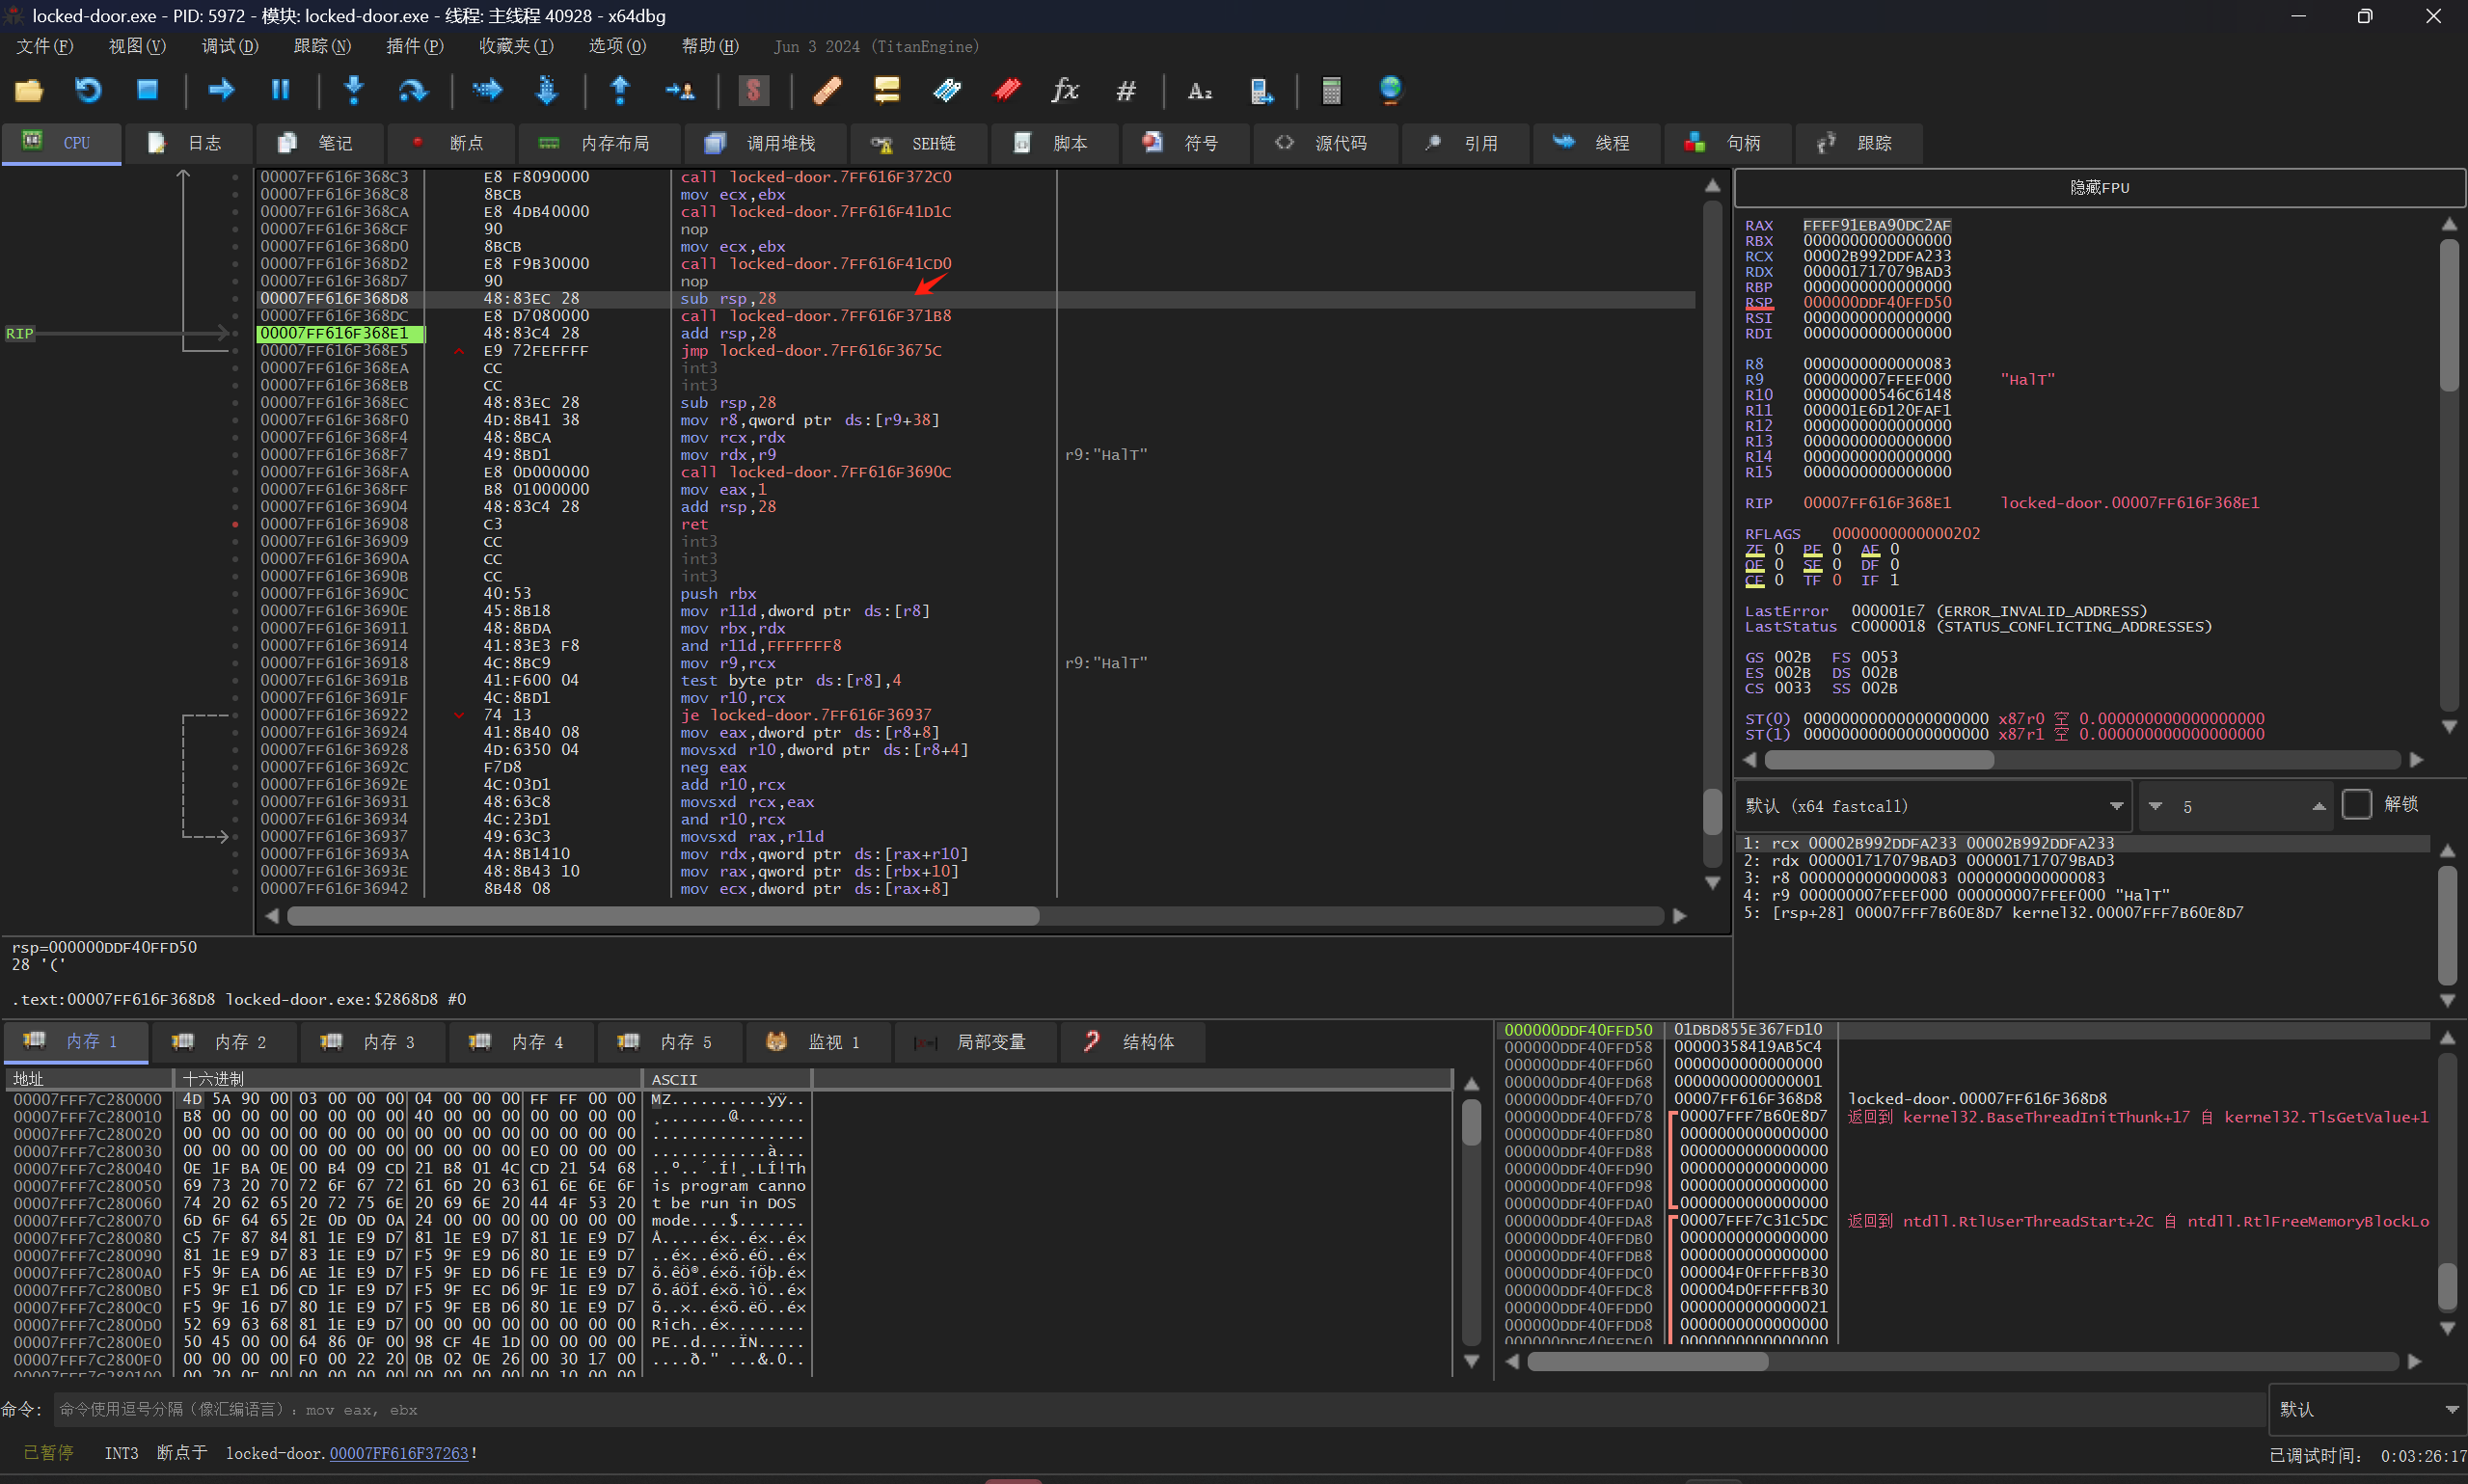Switch to the 断点 breakpoints tab

452,143
